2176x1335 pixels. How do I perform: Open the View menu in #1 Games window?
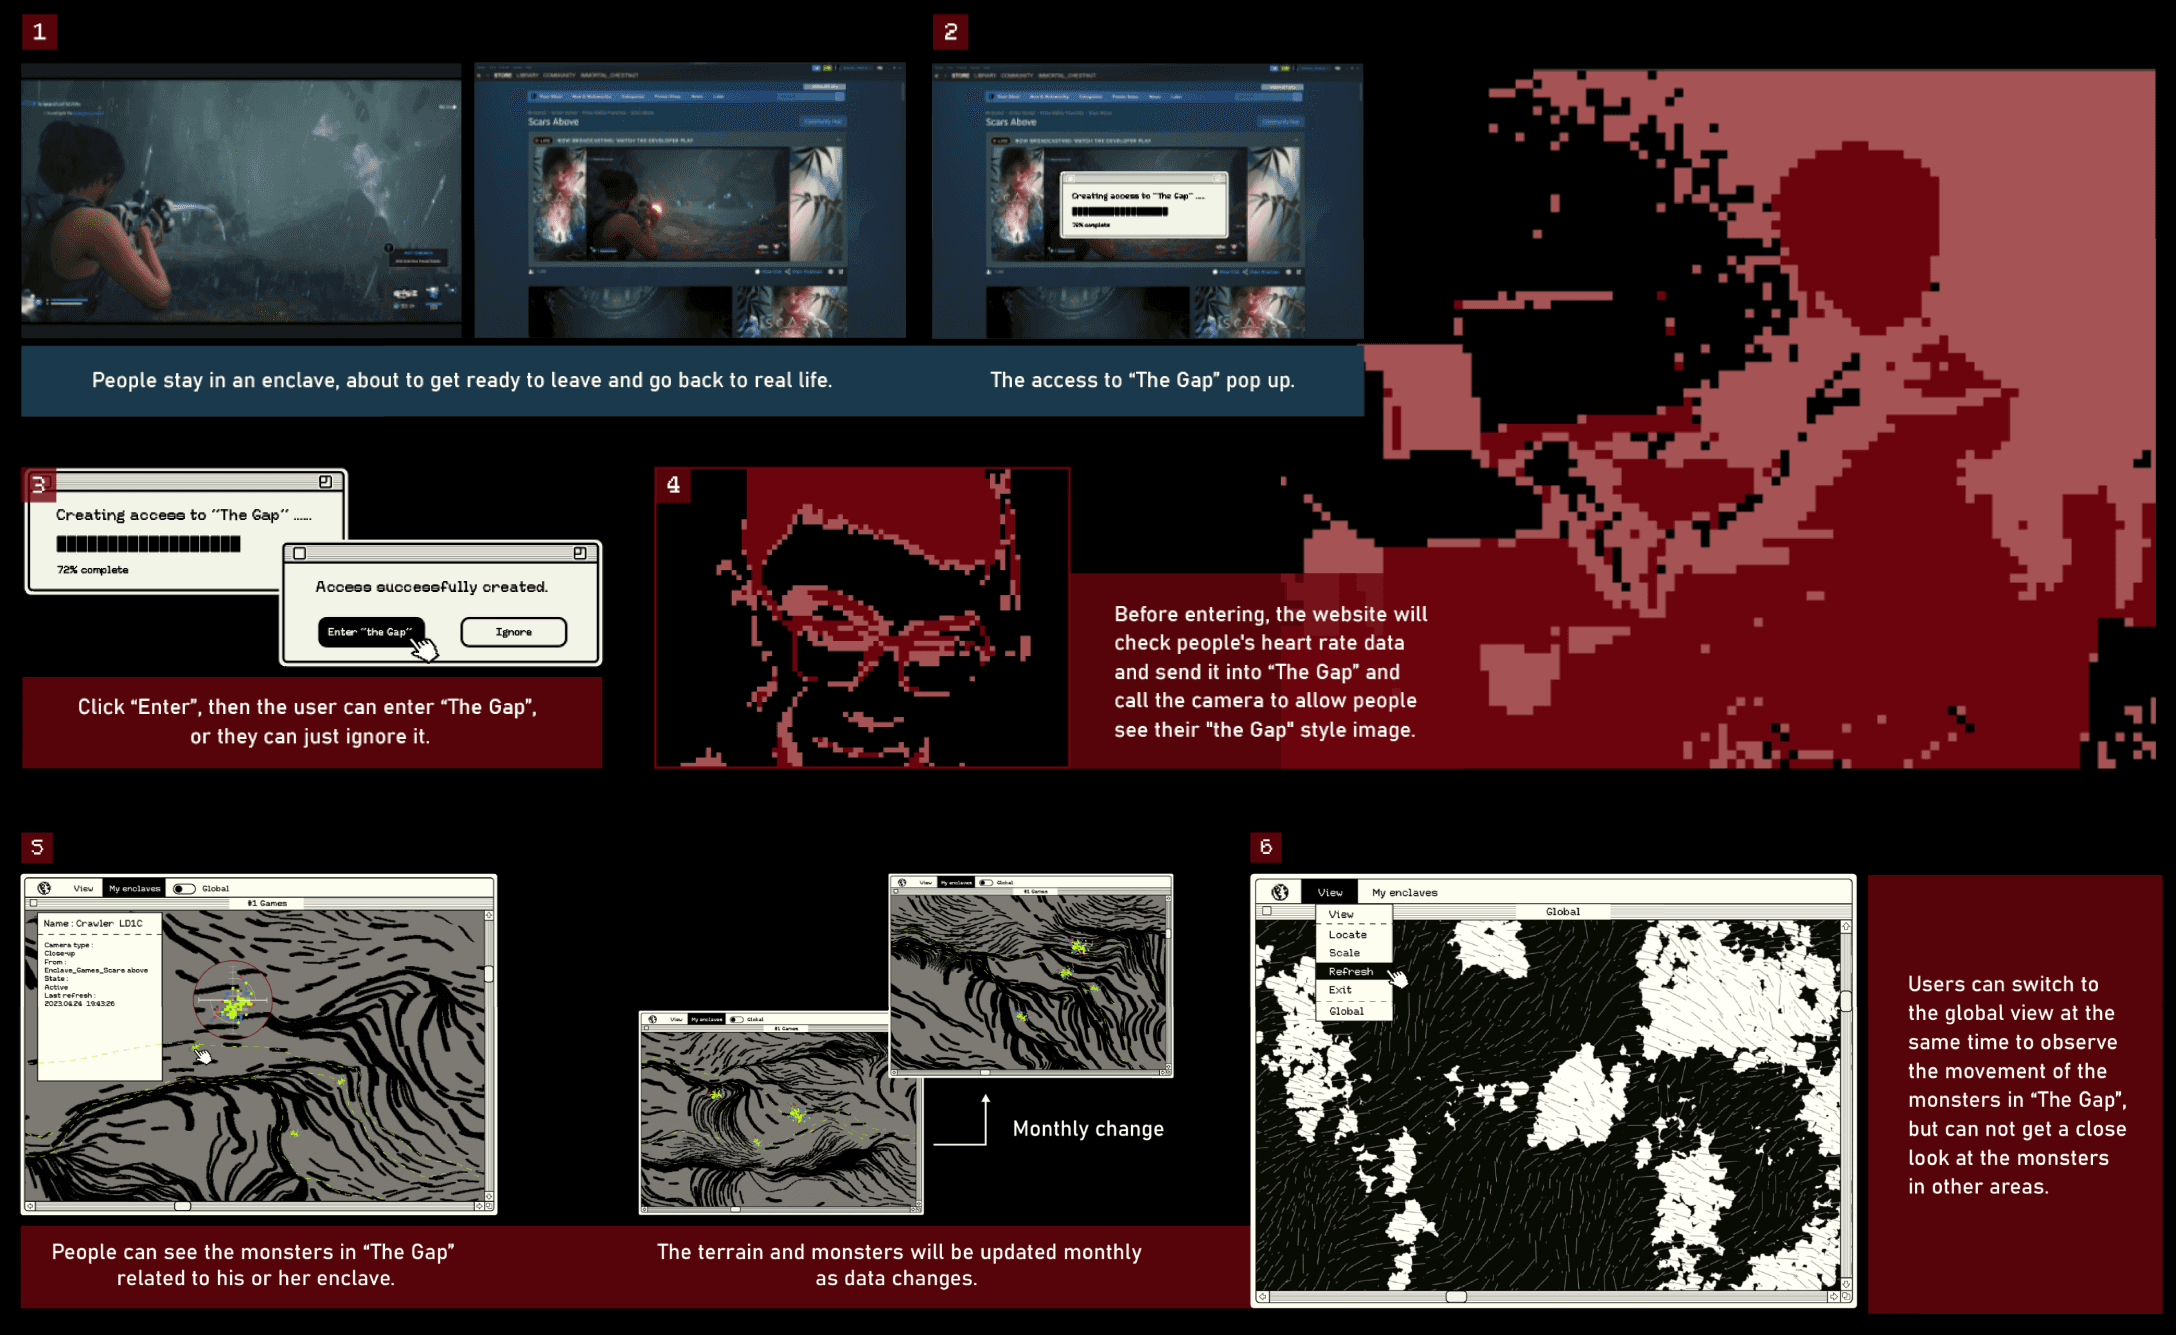[83, 888]
